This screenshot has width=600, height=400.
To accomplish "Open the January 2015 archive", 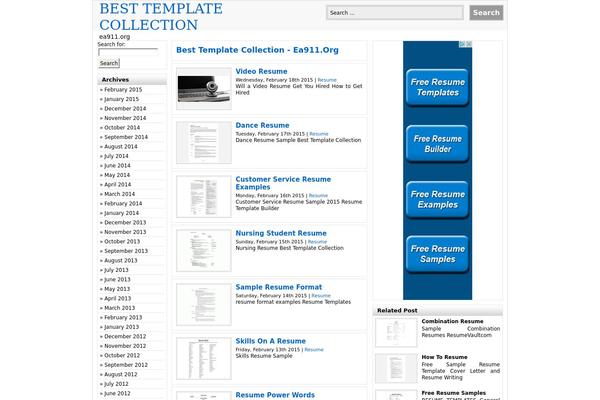I will pyautogui.click(x=121, y=99).
